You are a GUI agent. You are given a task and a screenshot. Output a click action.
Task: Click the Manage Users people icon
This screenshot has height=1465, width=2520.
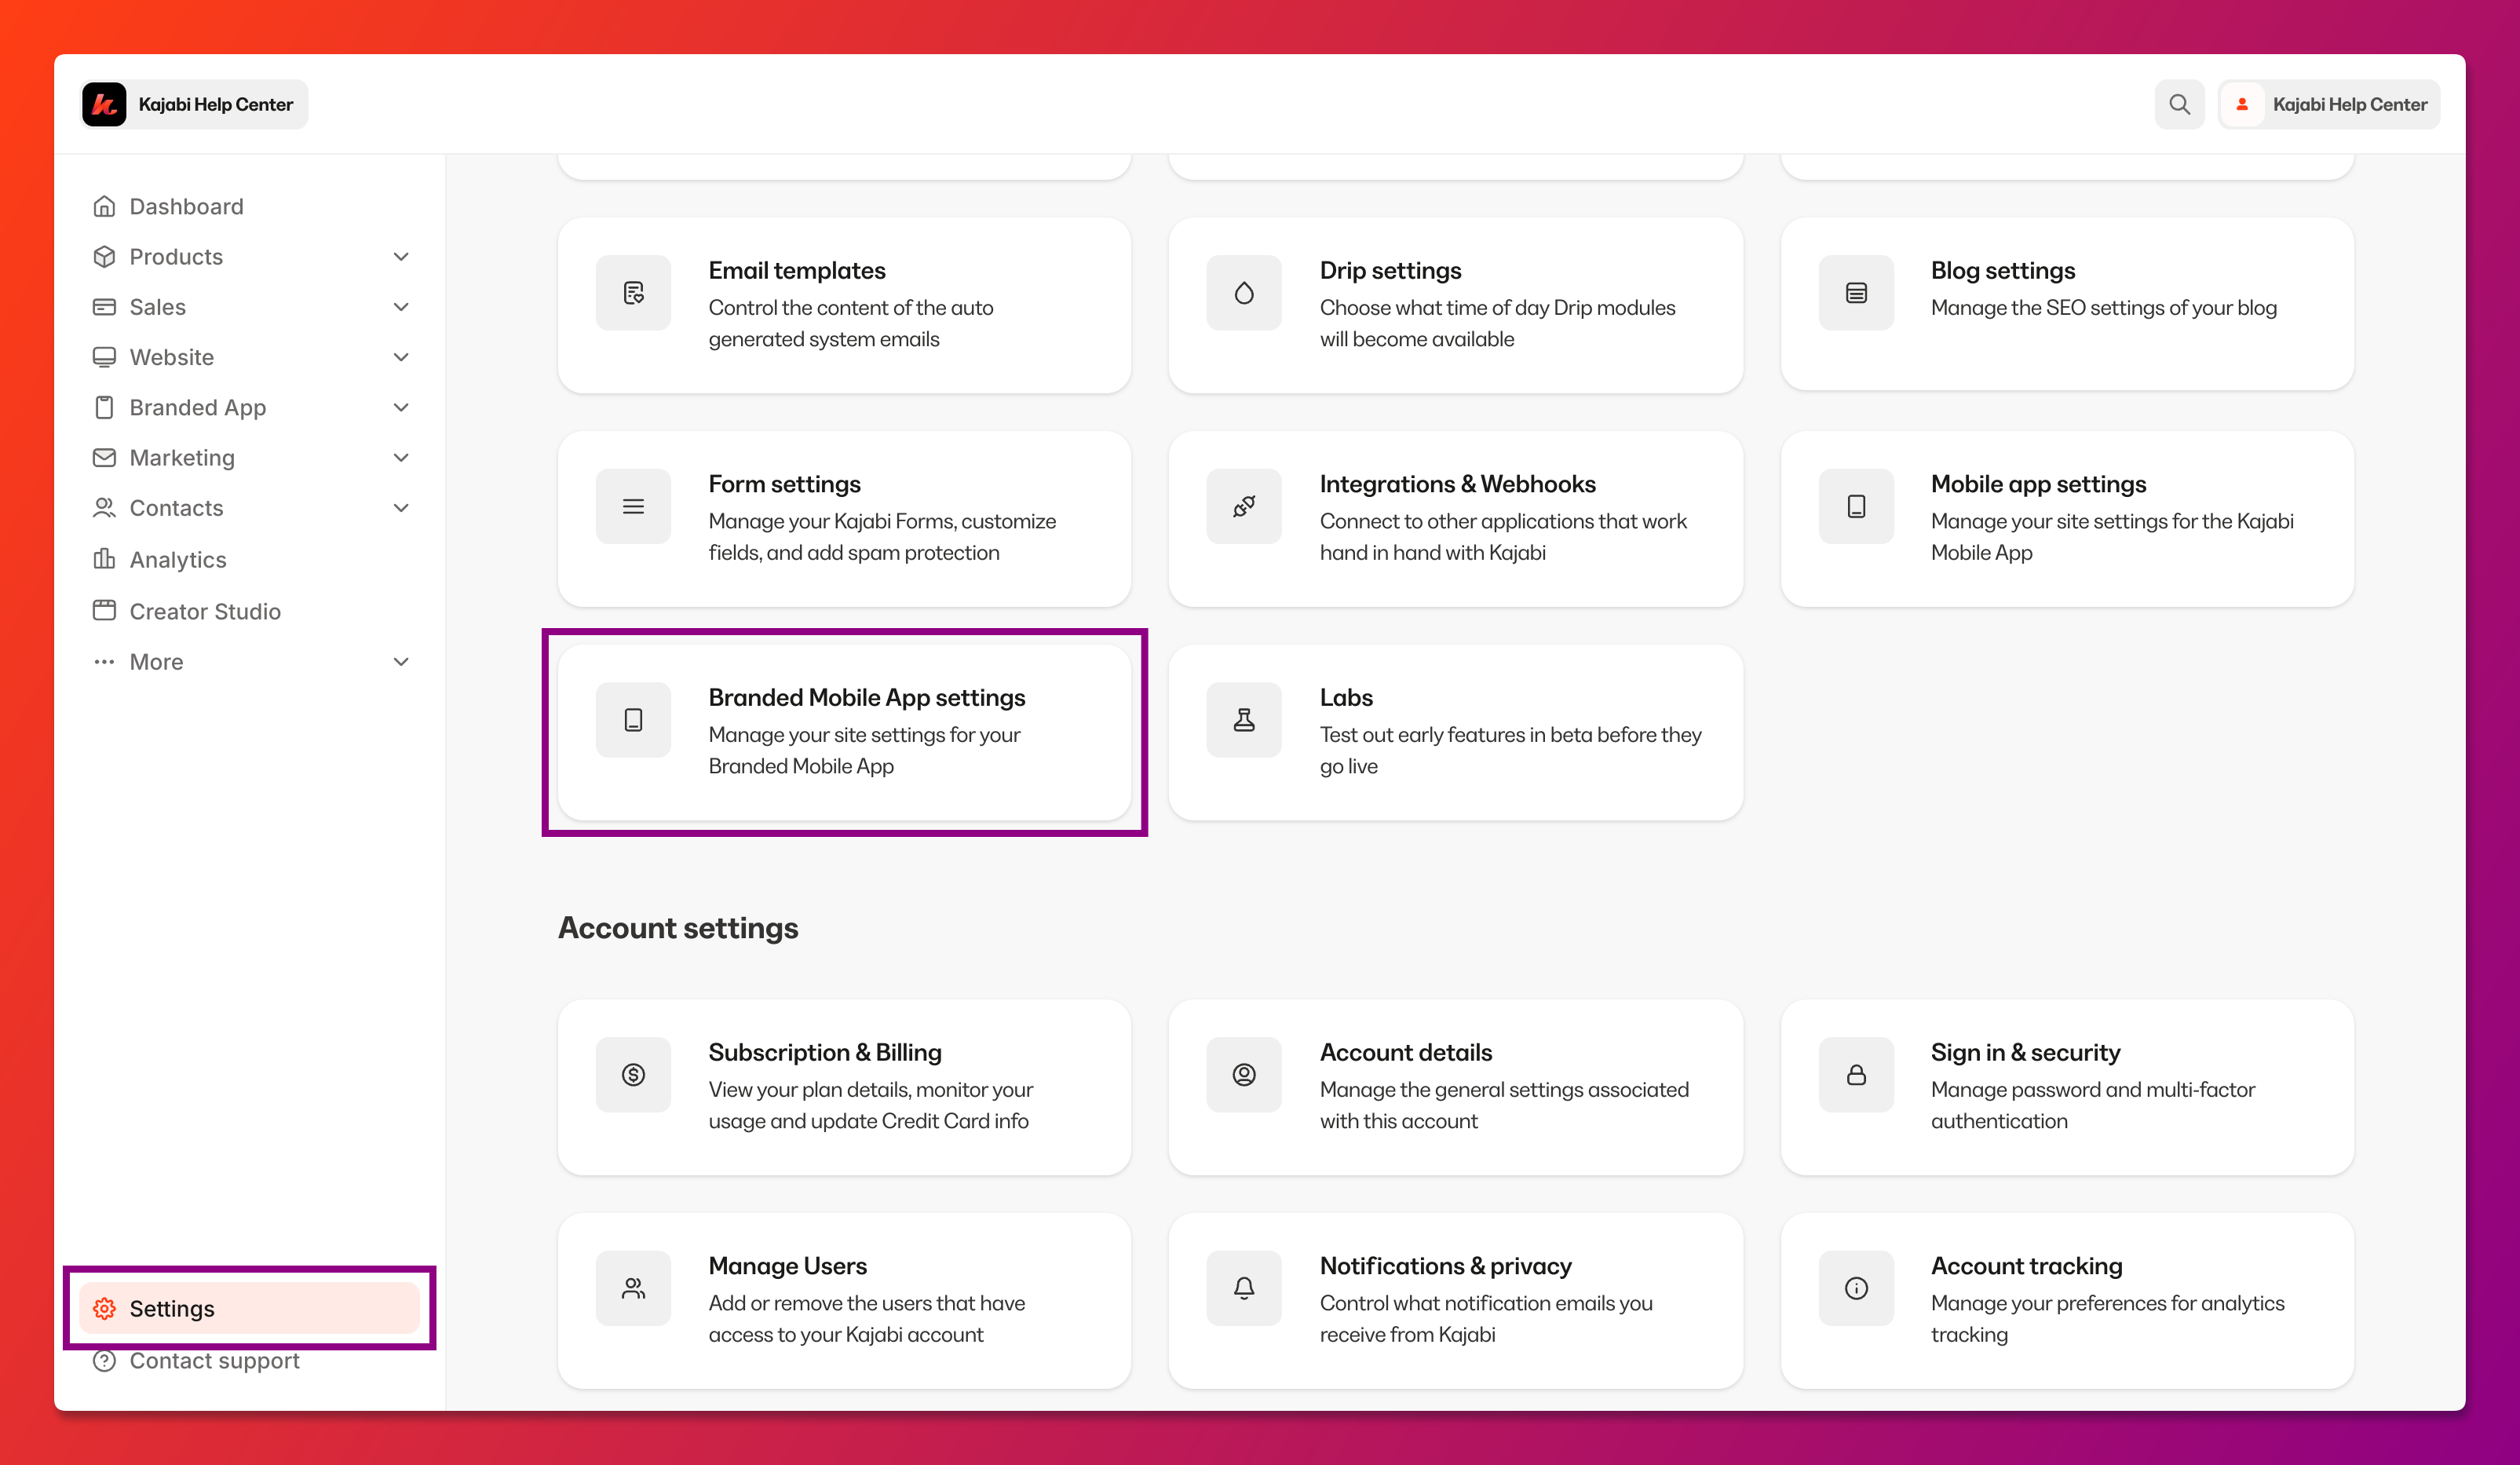click(633, 1288)
